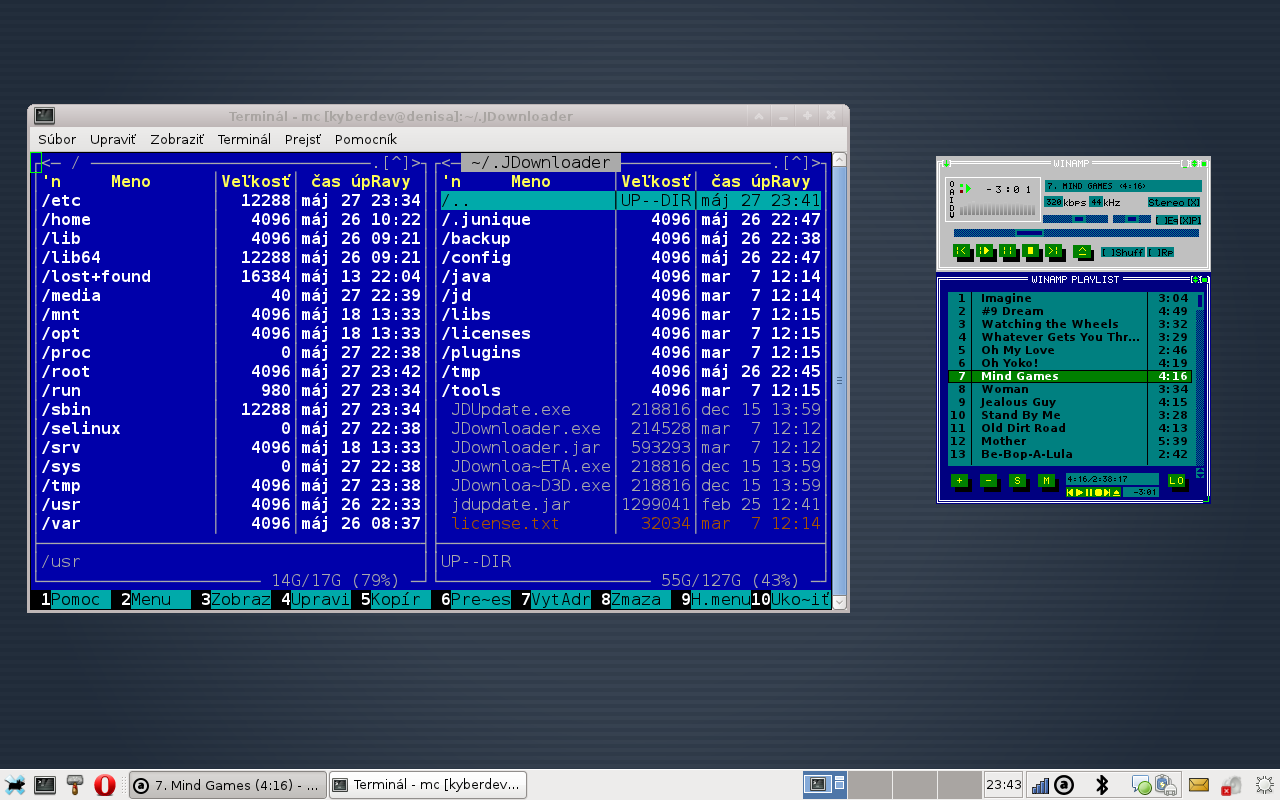Open the Upraviť menu
Viewport: 1280px width, 800px height.
coord(112,139)
